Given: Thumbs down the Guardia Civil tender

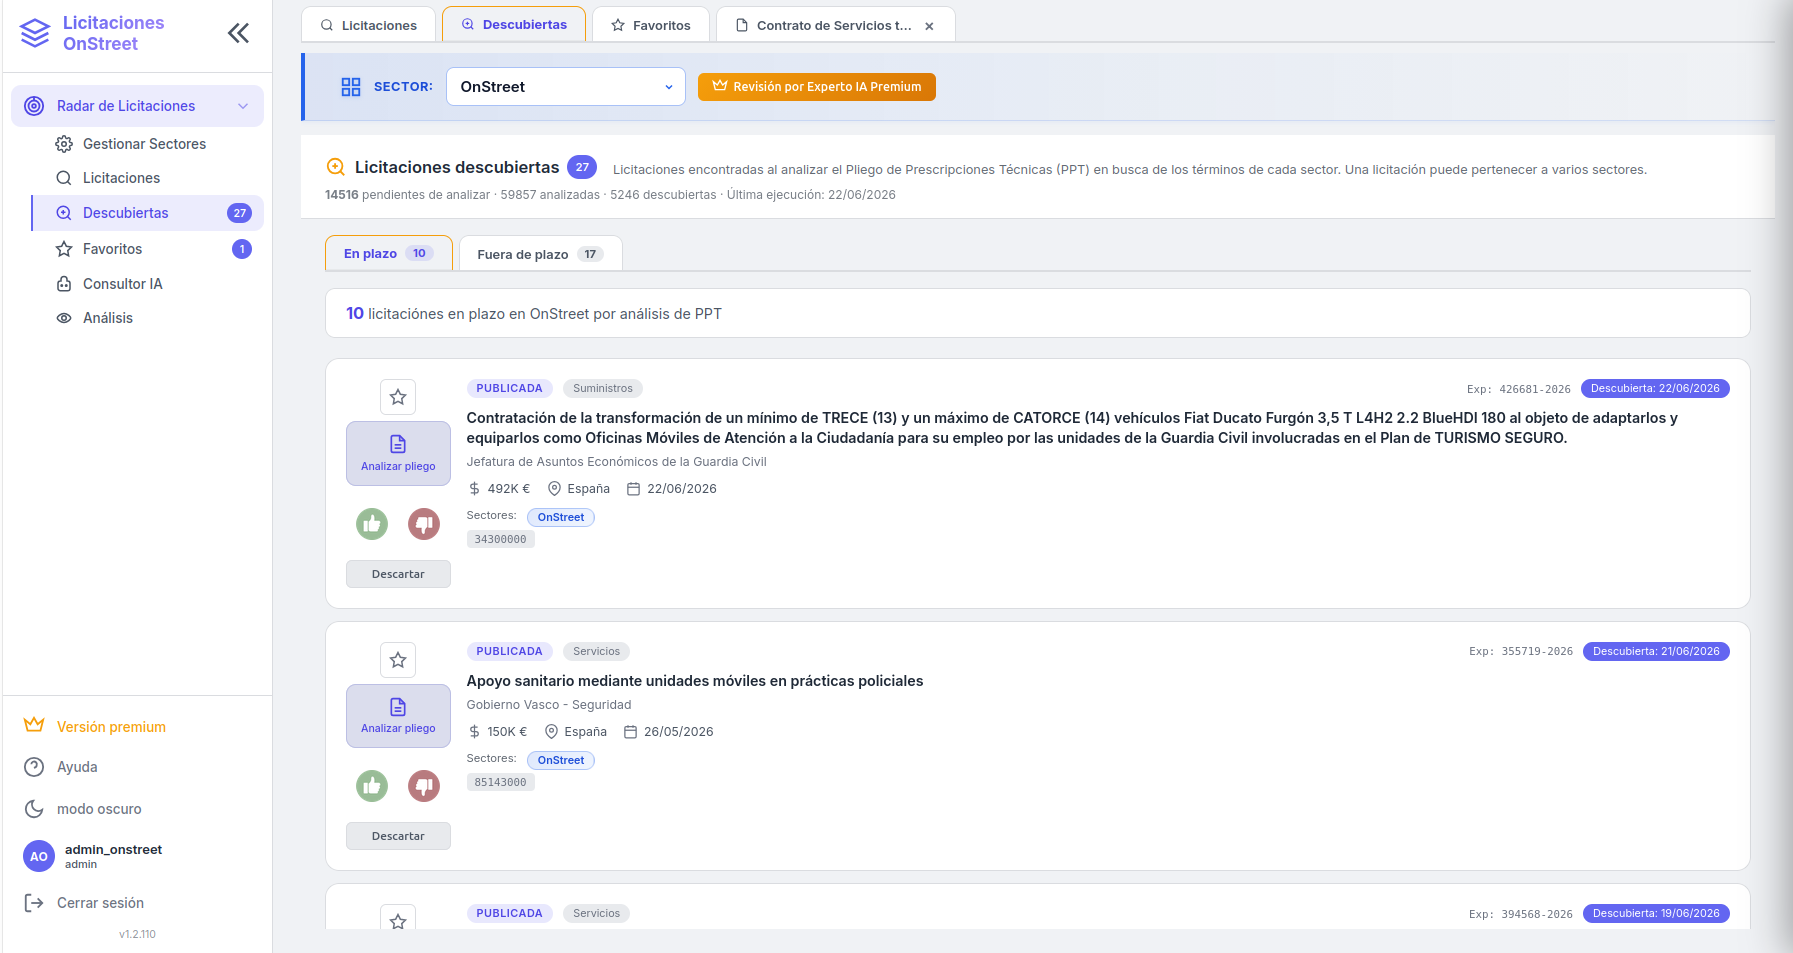Looking at the screenshot, I should 424,523.
